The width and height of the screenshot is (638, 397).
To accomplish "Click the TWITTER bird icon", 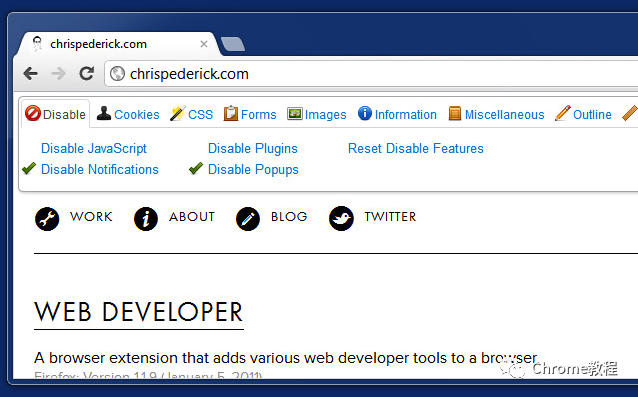I will tap(341, 218).
